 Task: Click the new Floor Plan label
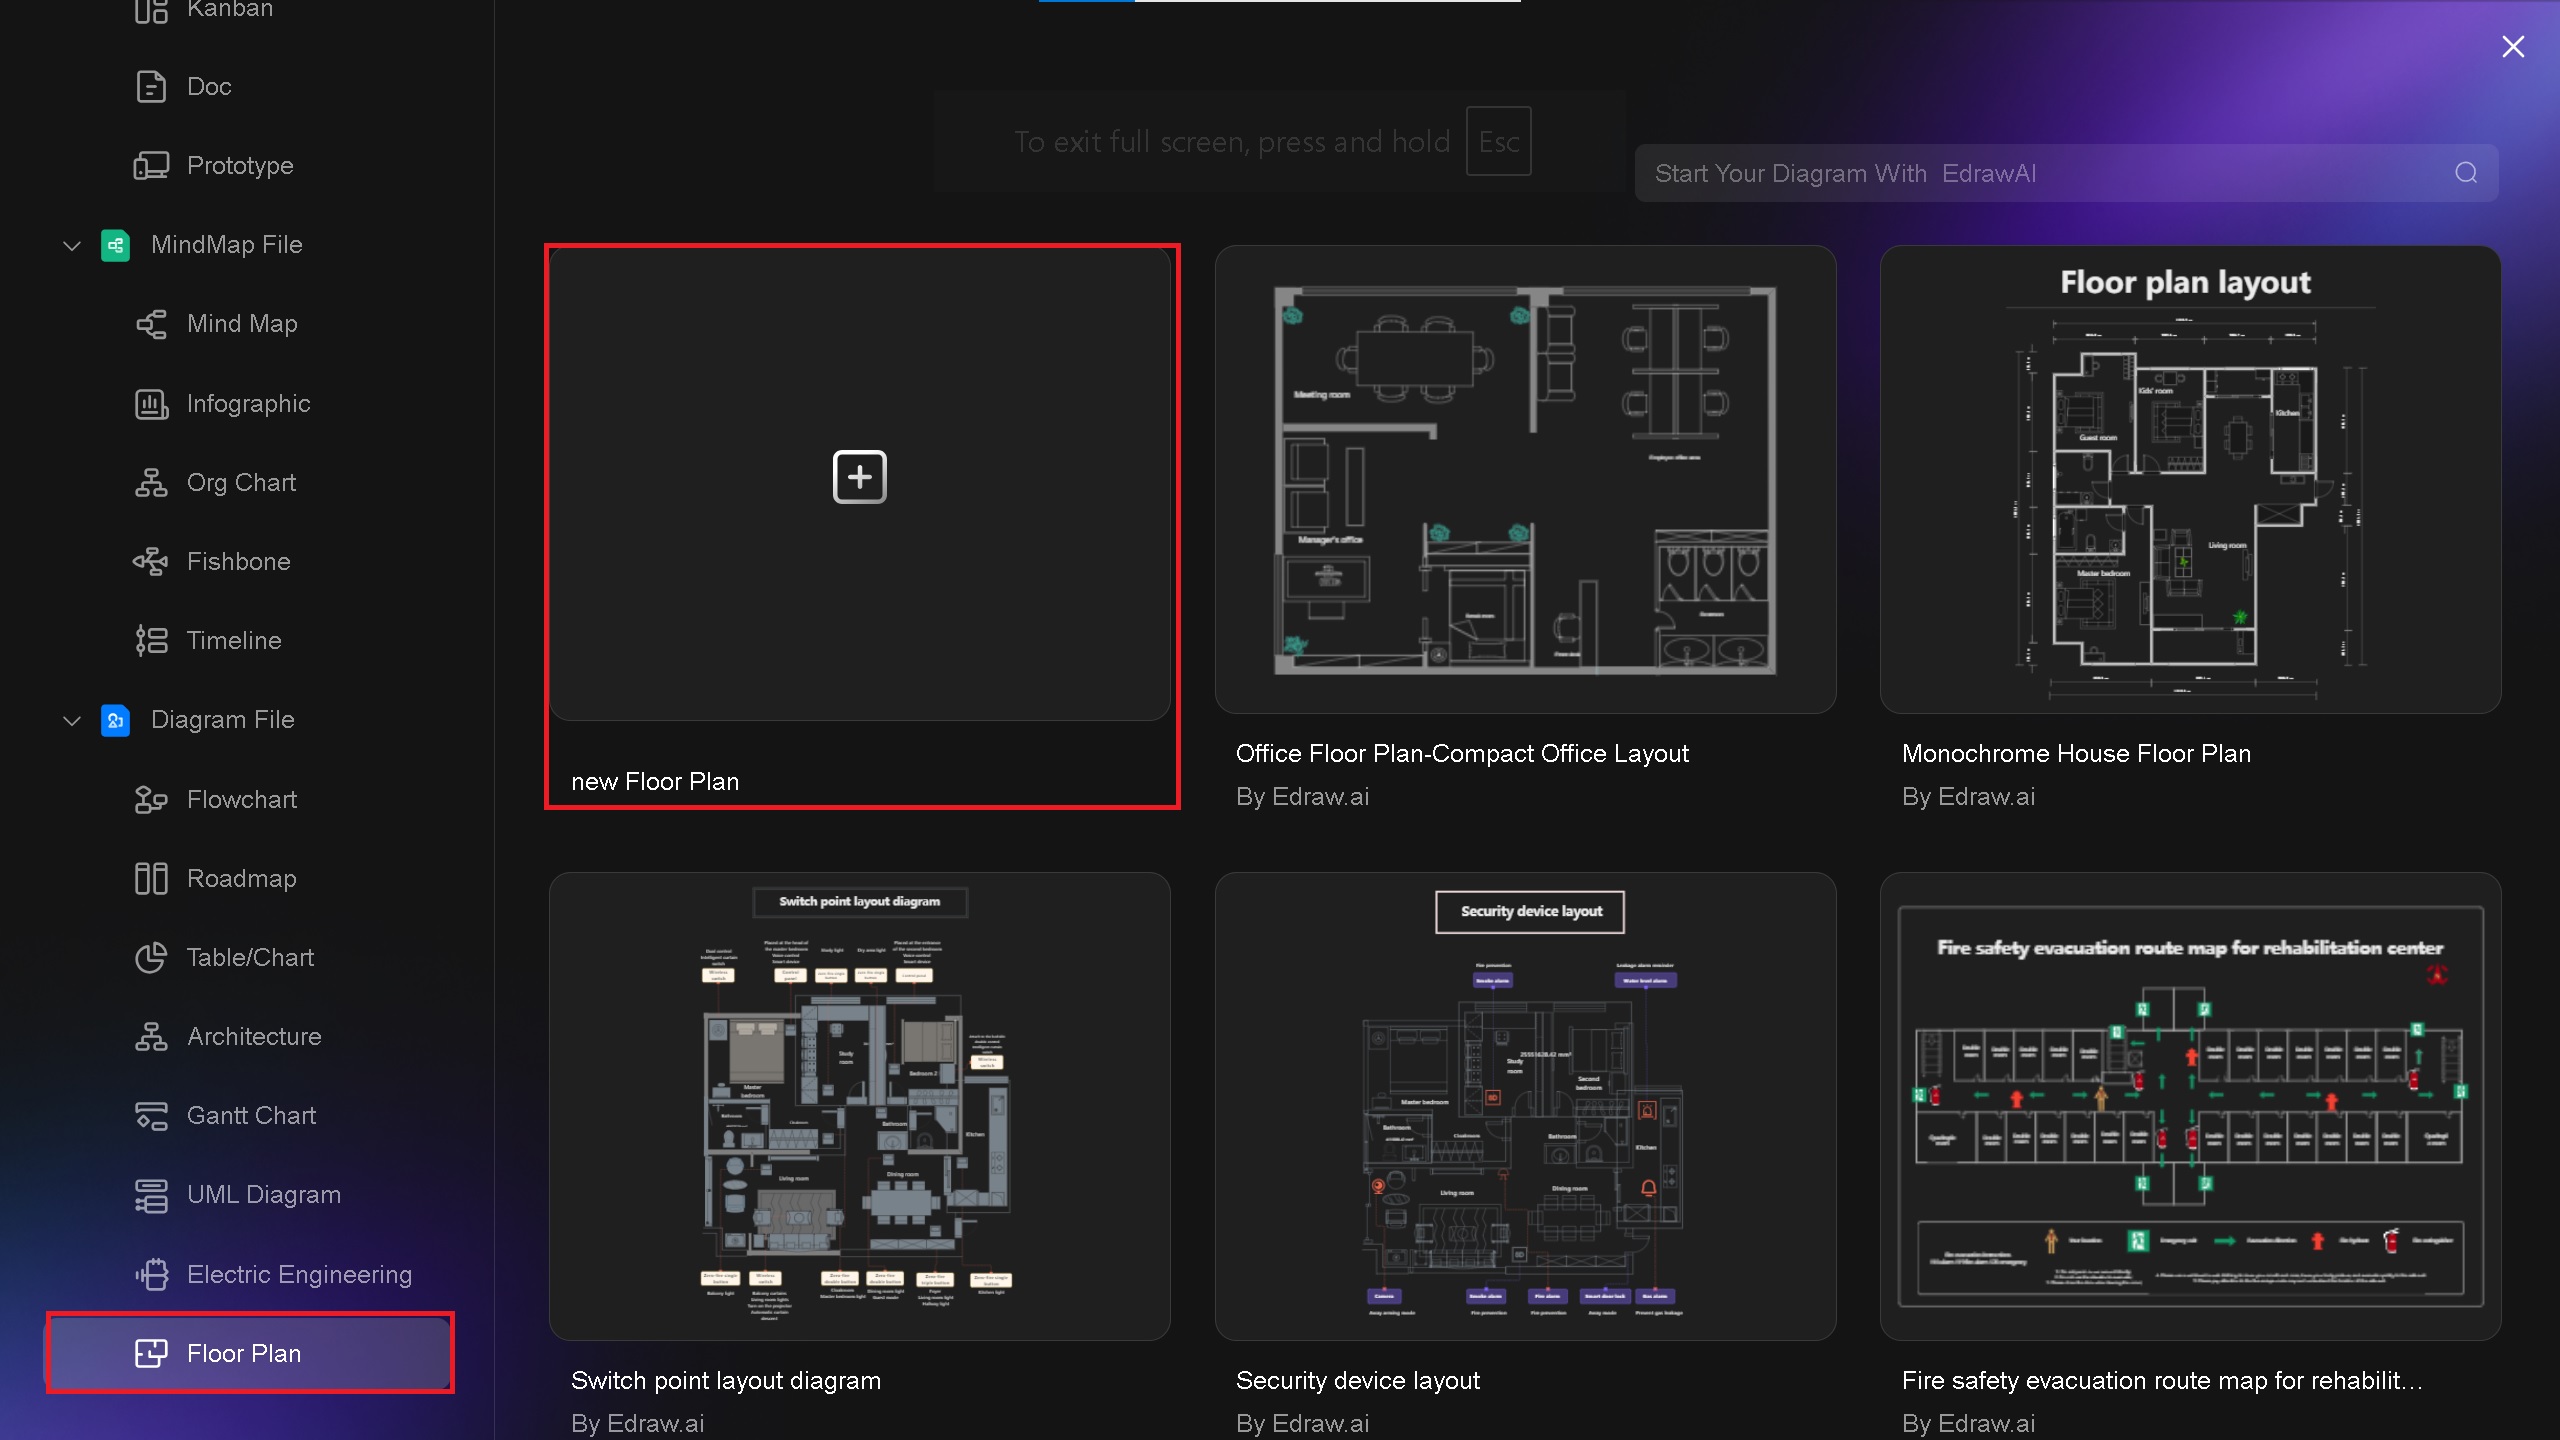[x=655, y=782]
